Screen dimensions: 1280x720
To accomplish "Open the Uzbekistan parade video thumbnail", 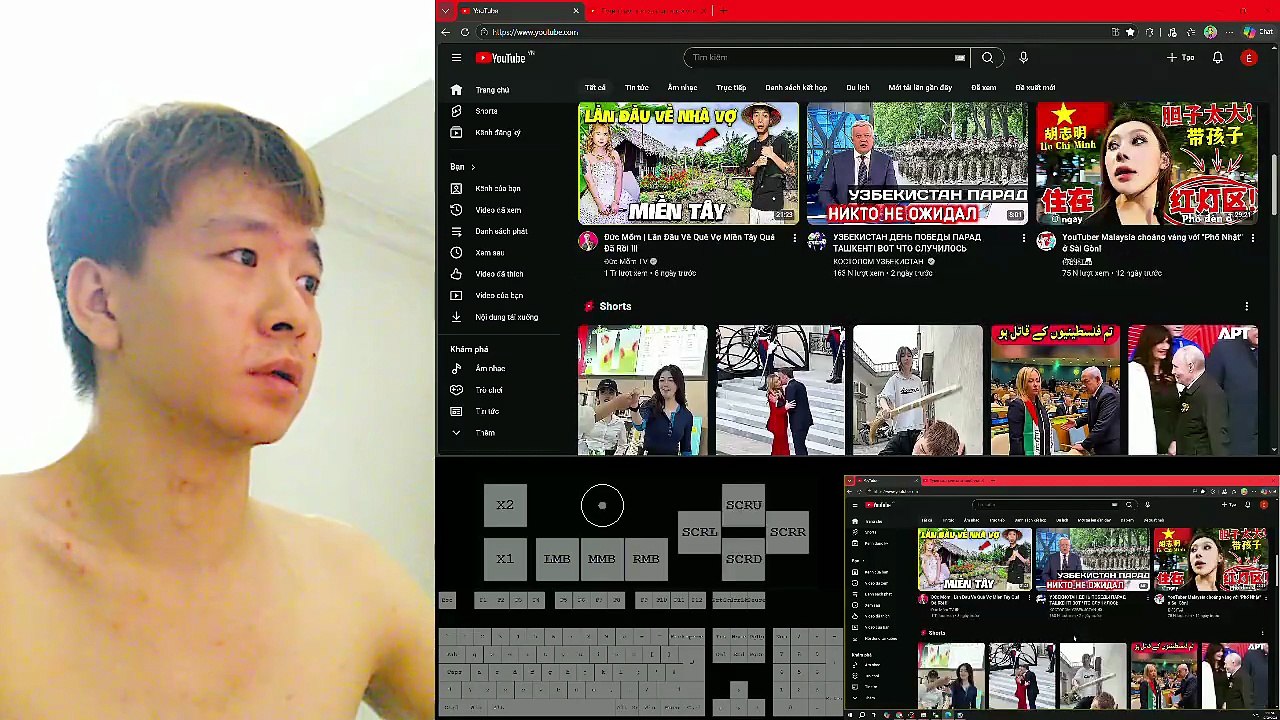I will [917, 163].
